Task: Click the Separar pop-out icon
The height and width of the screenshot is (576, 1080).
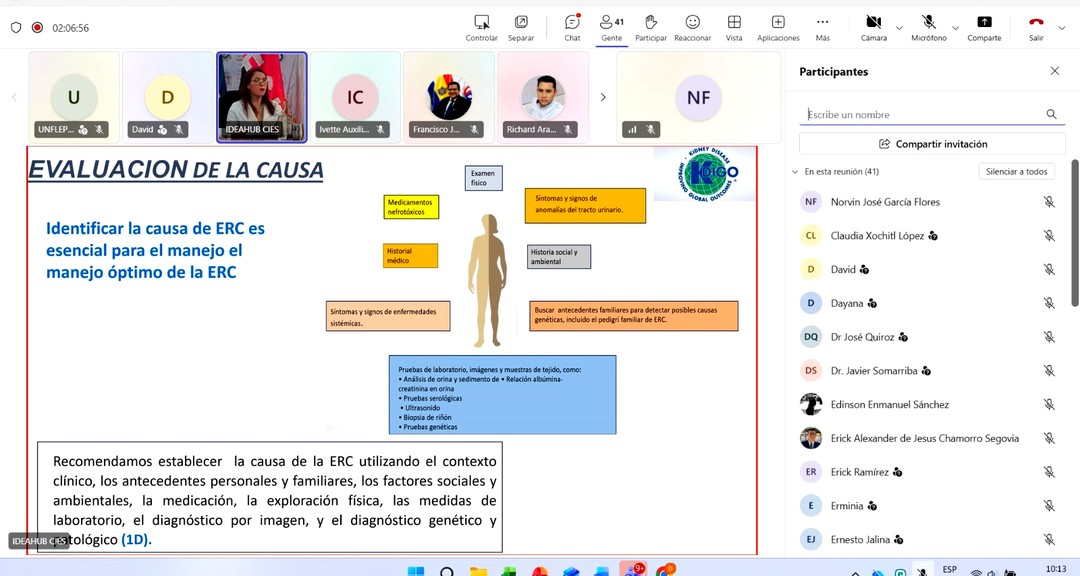Action: (x=521, y=26)
